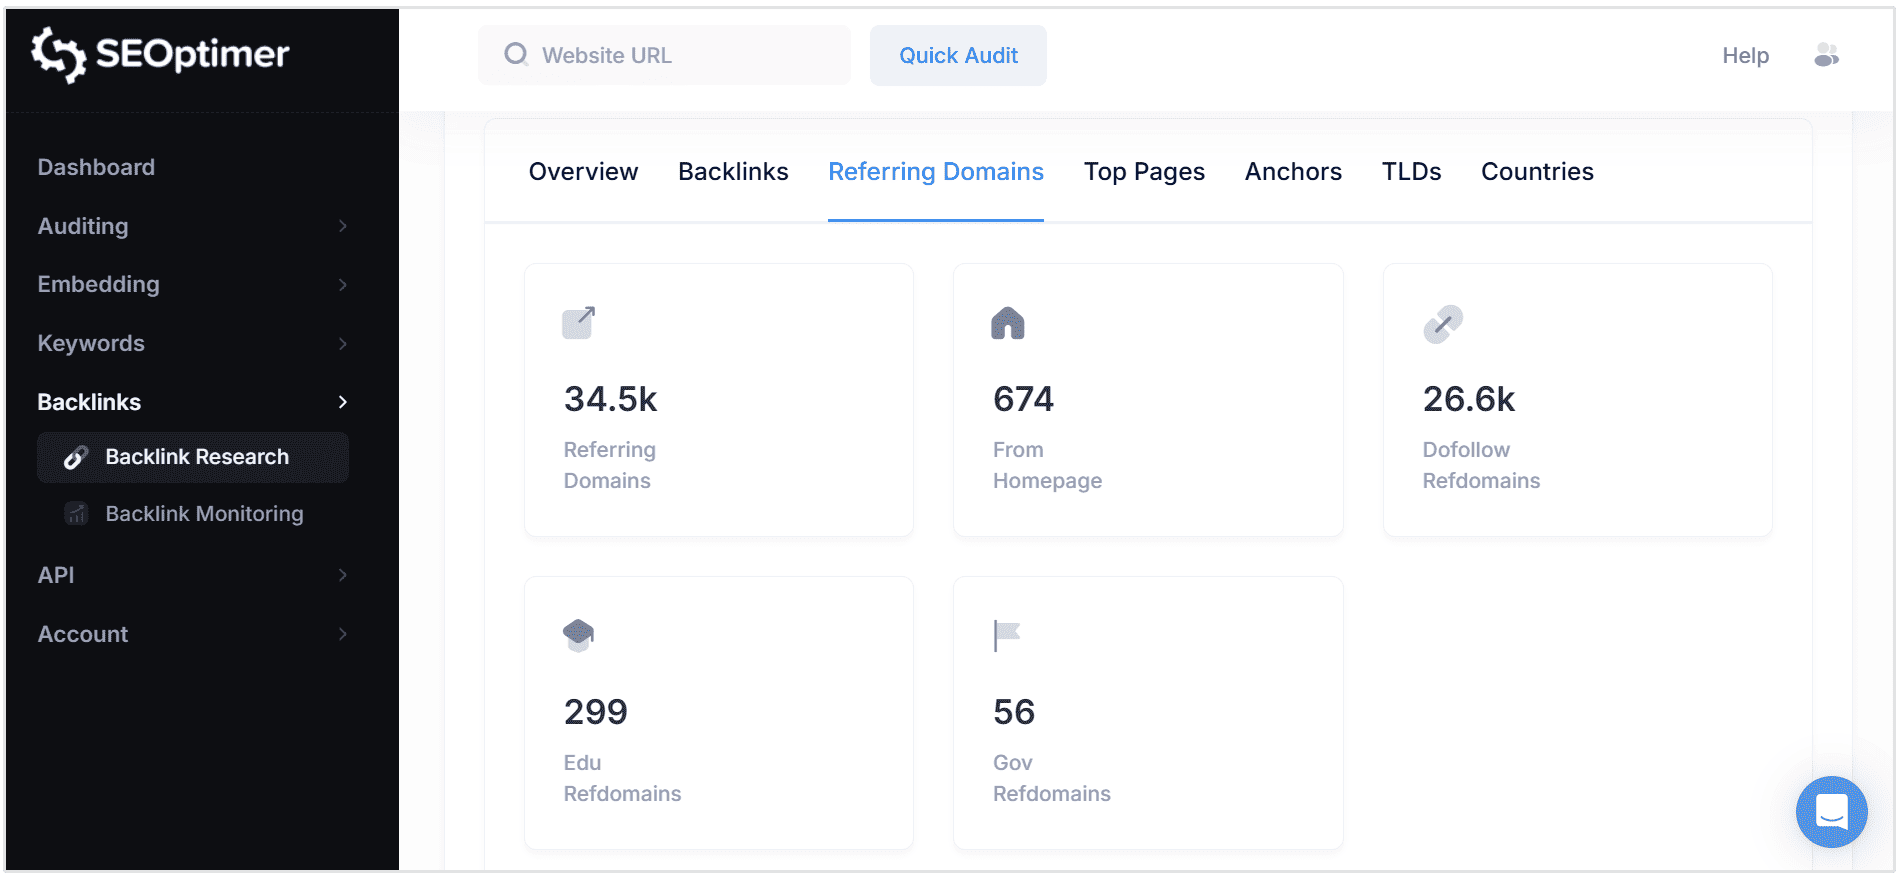Click the Keywords sidebar label
The height and width of the screenshot is (880, 1900).
(91, 344)
